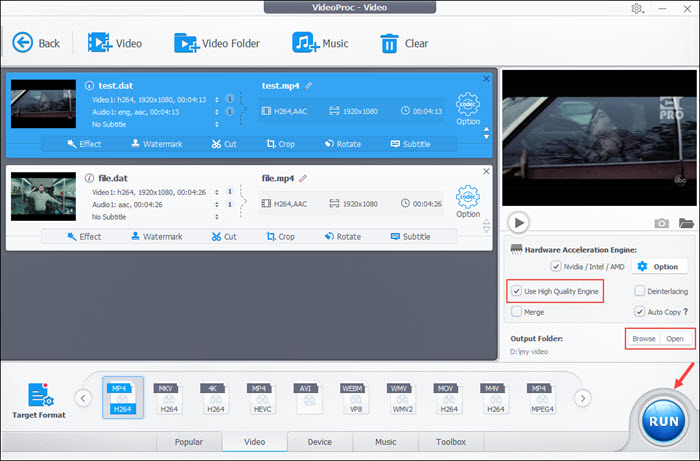Crop the test.dat video
The height and width of the screenshot is (461, 700).
click(280, 144)
